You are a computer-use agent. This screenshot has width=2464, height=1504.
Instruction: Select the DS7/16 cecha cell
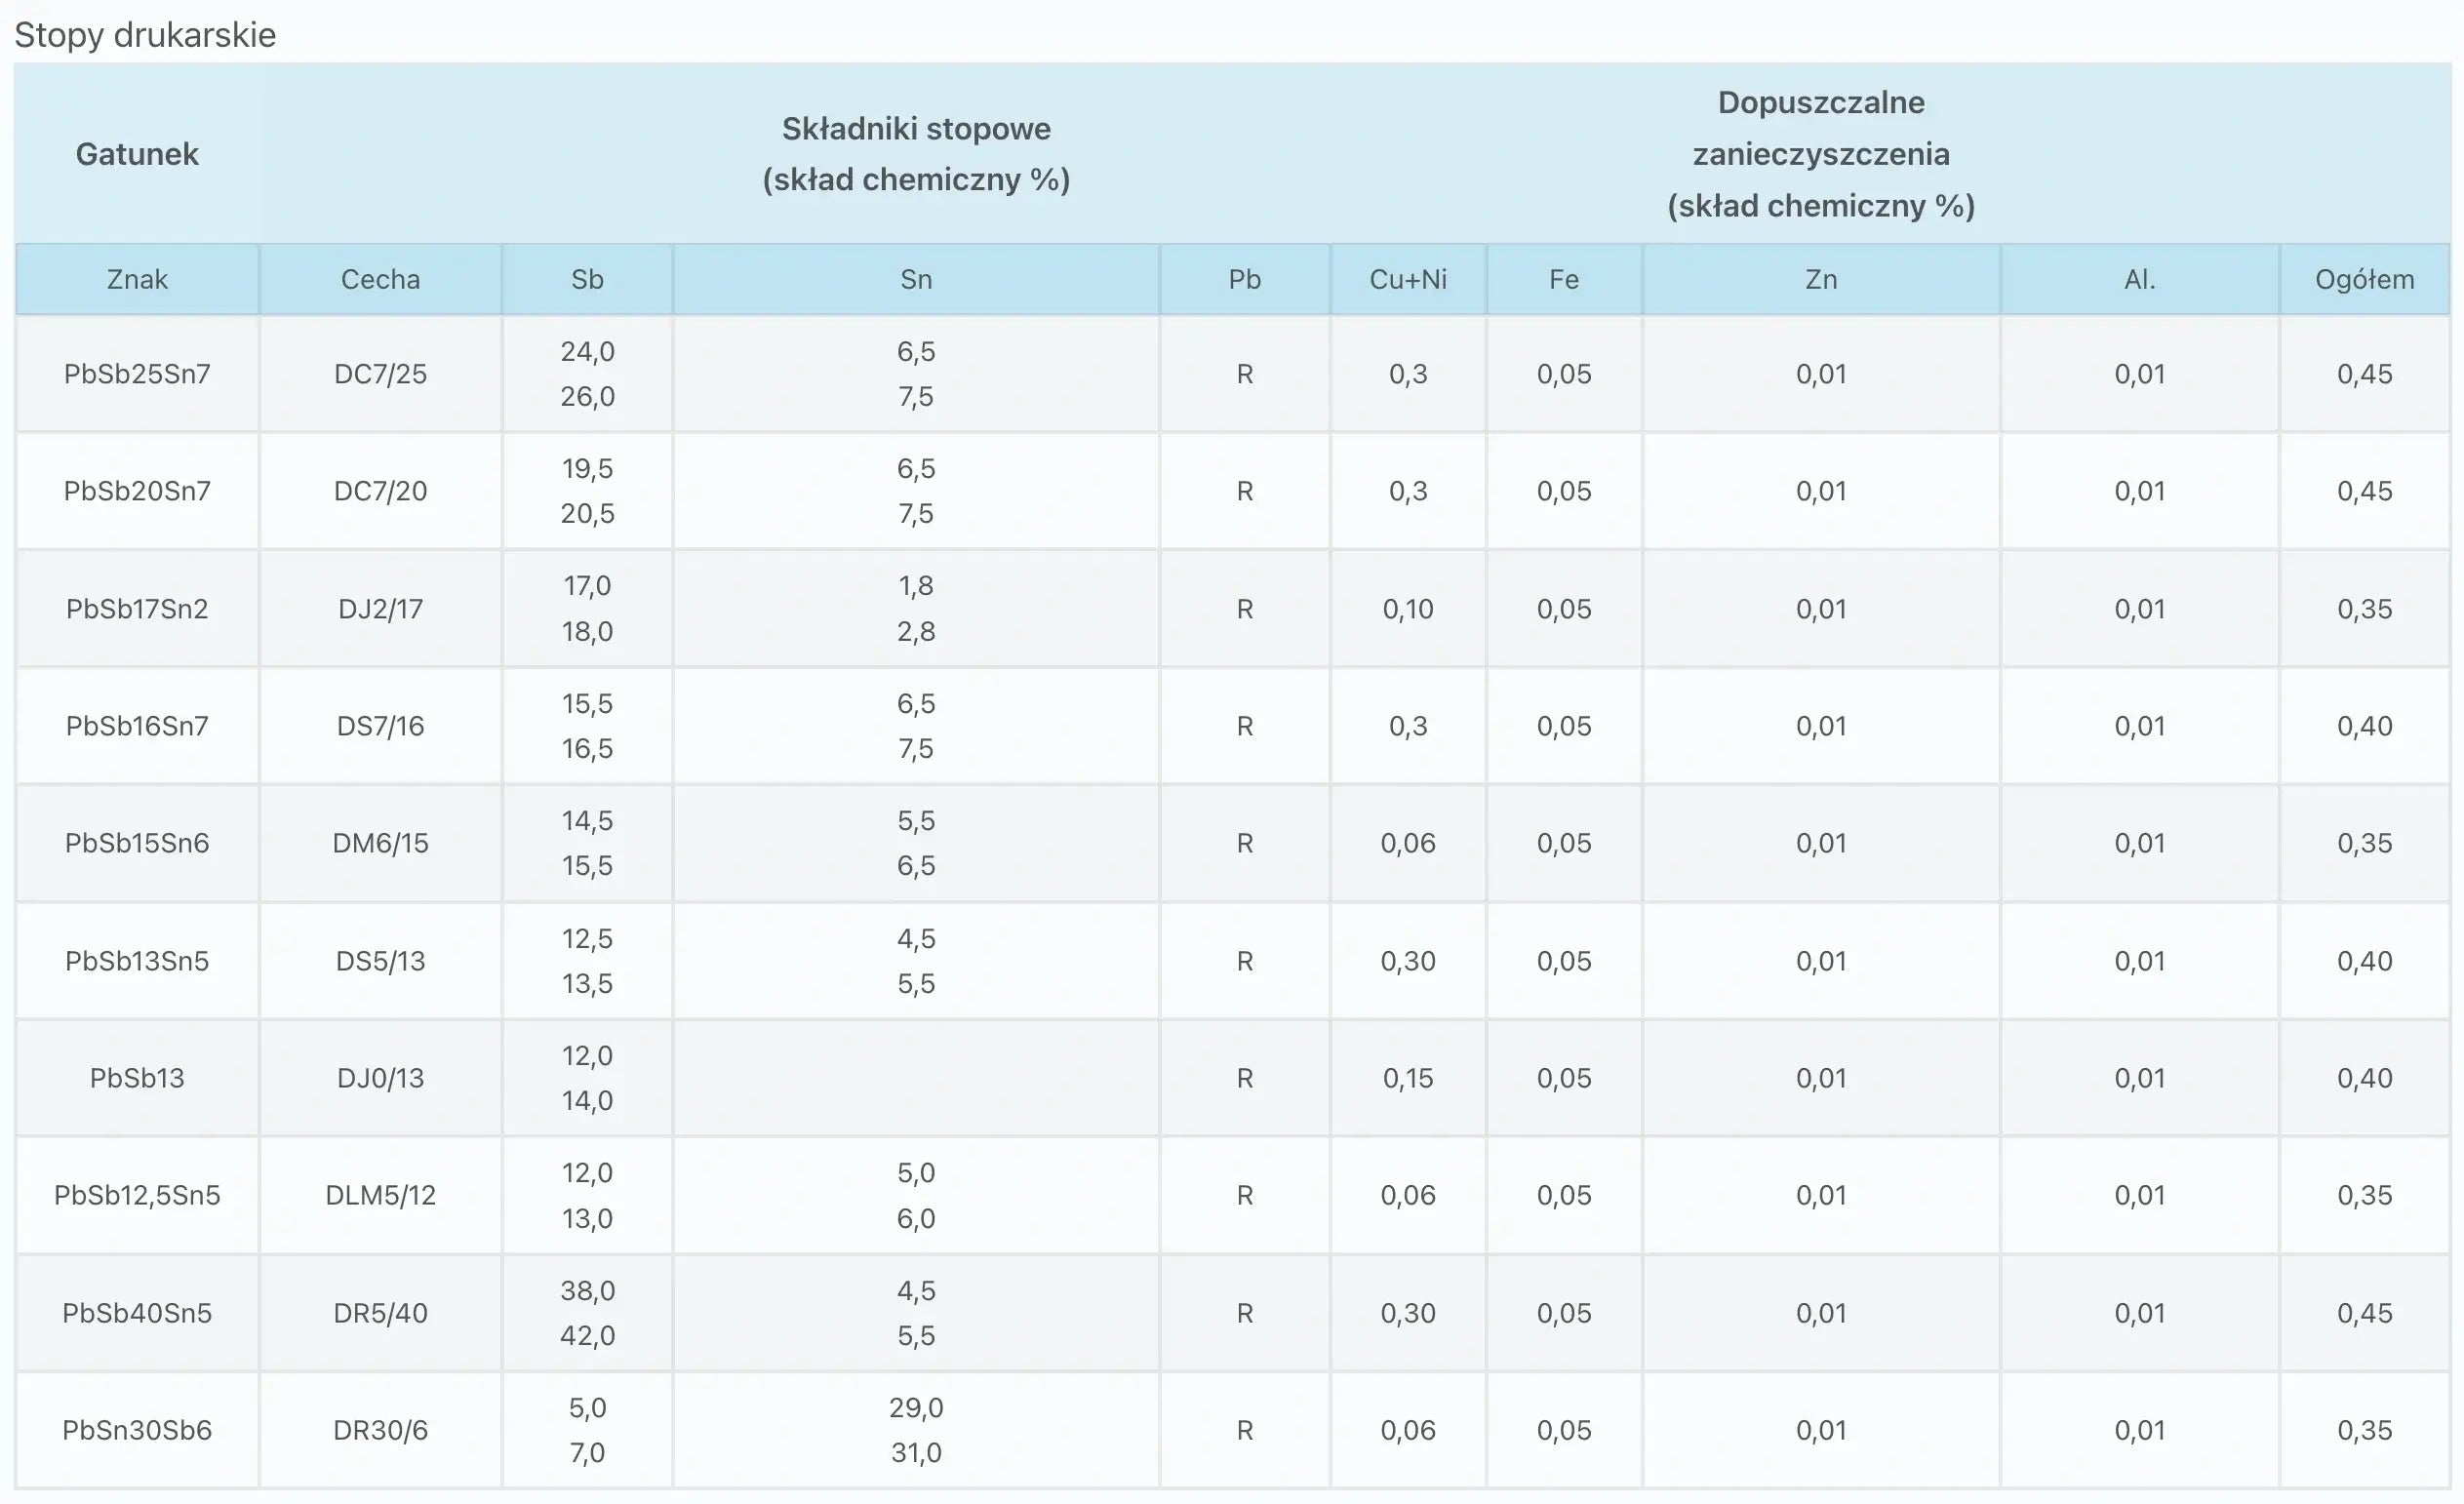(380, 726)
